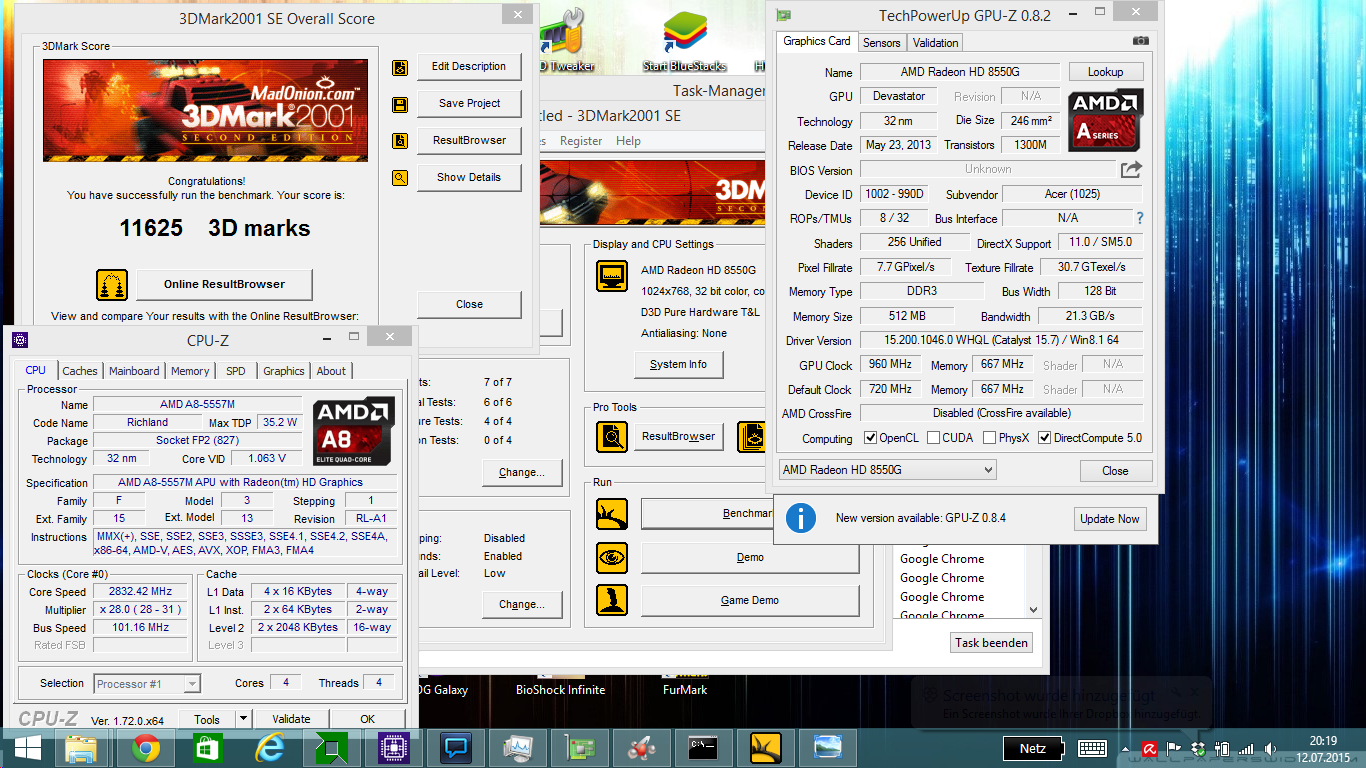The height and width of the screenshot is (768, 1366).
Task: Click the Game Demo button
Action: [750, 600]
